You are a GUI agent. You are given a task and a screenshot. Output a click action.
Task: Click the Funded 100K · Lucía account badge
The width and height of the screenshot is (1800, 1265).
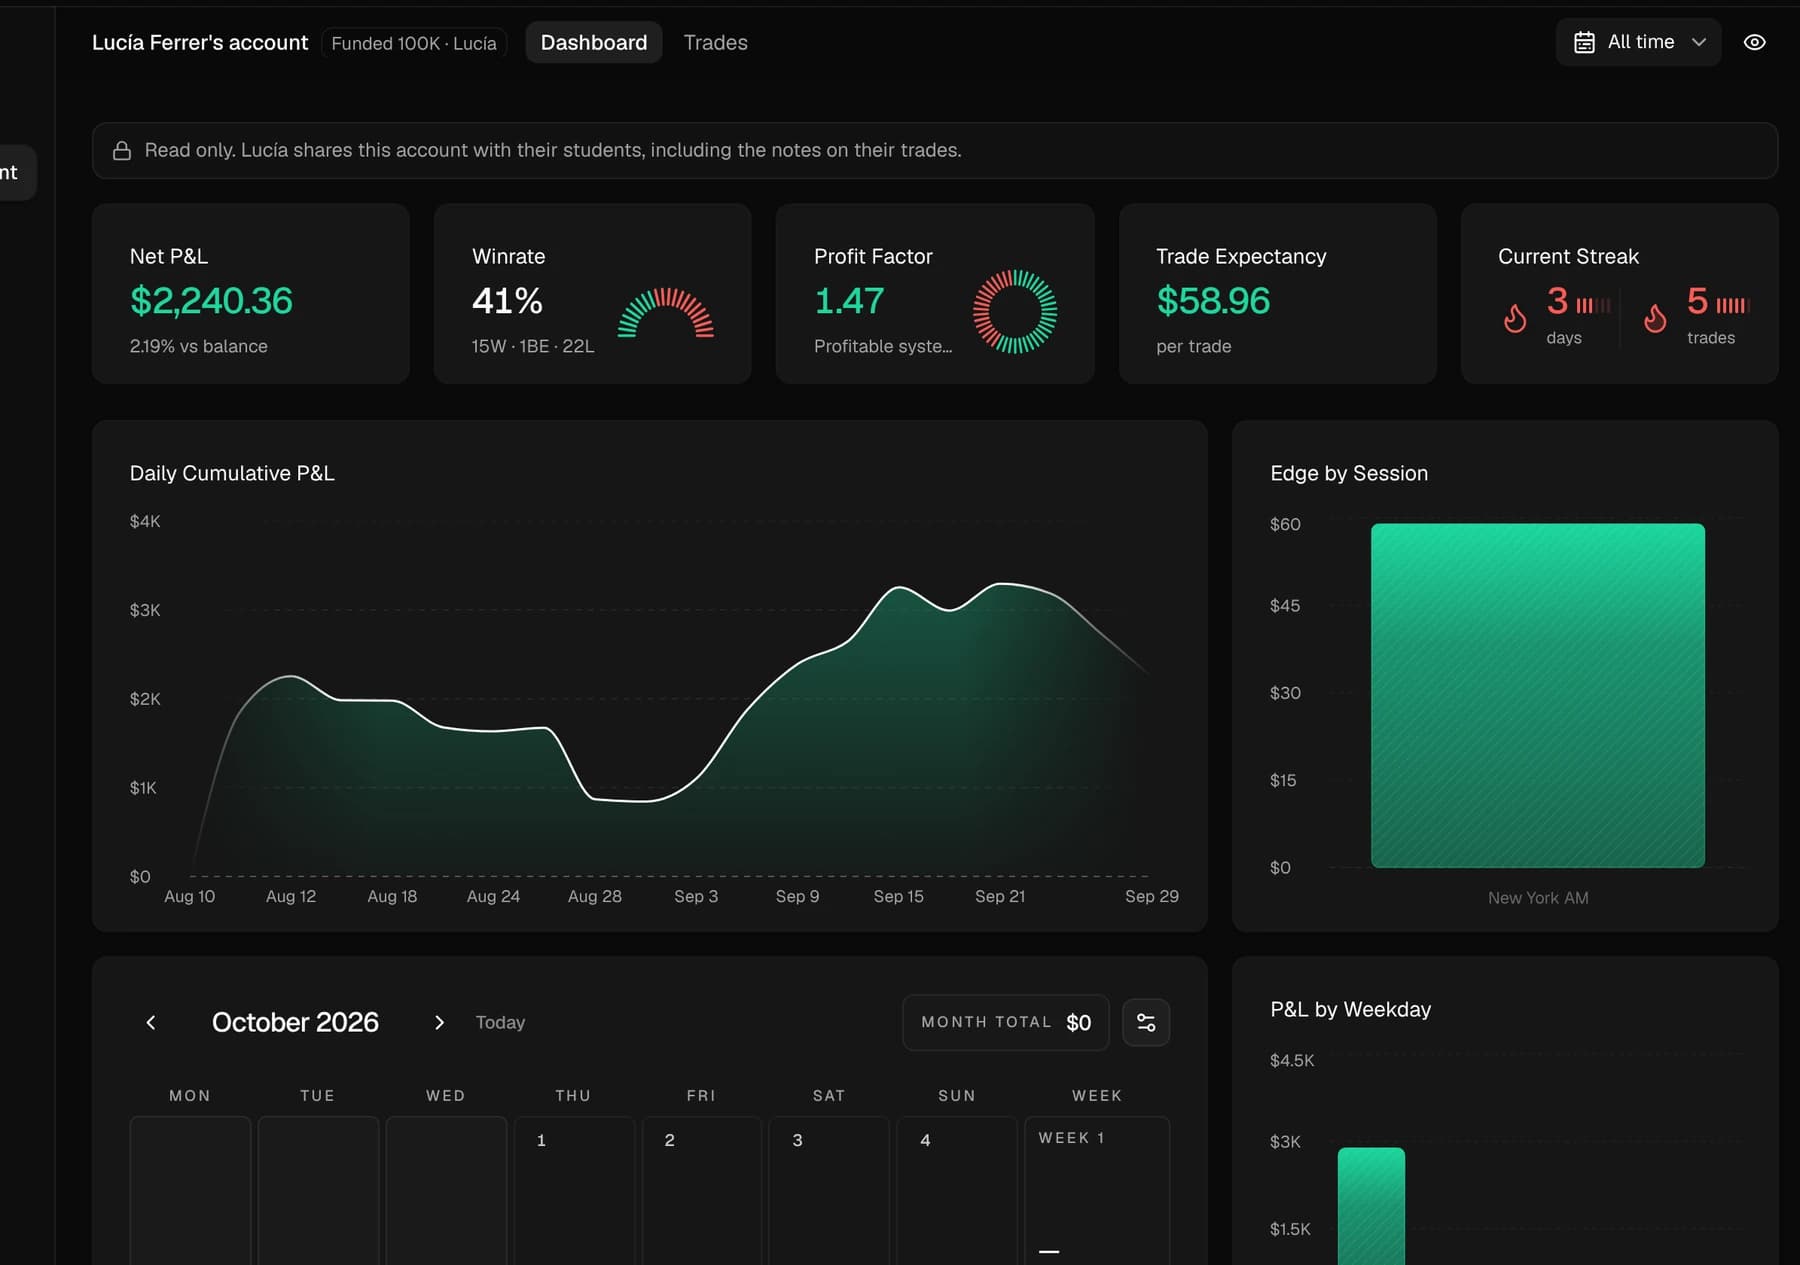click(414, 43)
